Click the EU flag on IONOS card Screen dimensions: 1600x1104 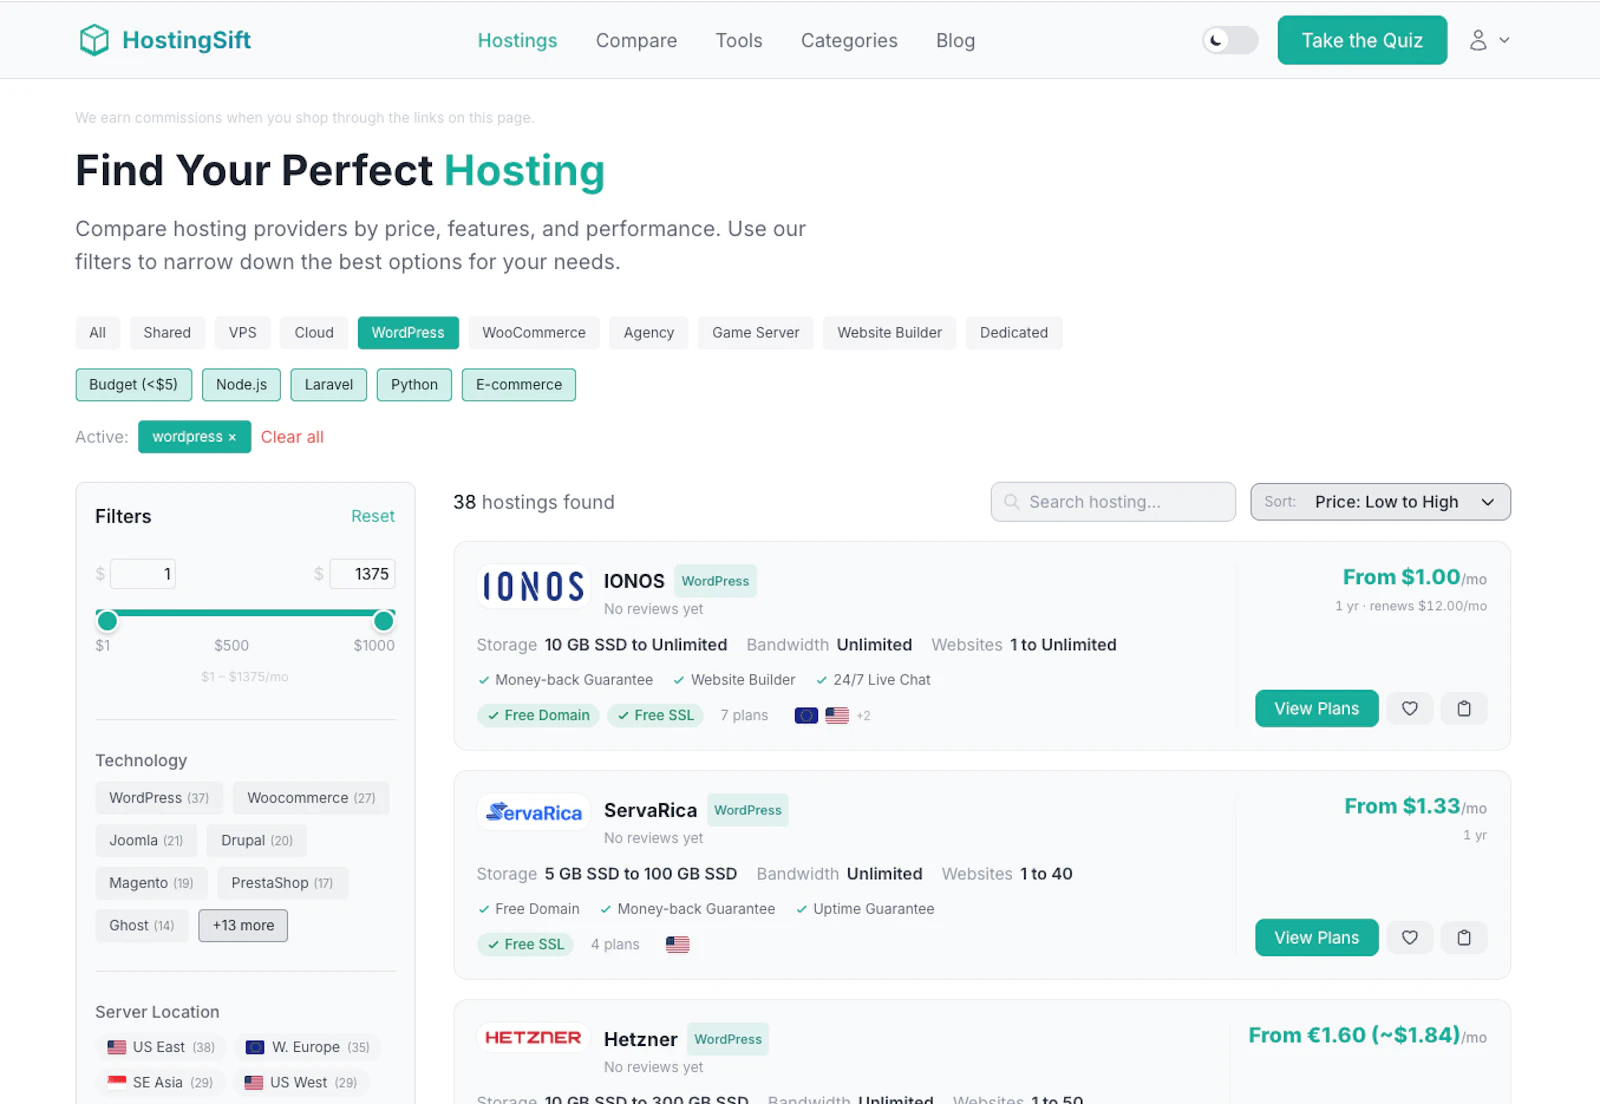(x=806, y=716)
